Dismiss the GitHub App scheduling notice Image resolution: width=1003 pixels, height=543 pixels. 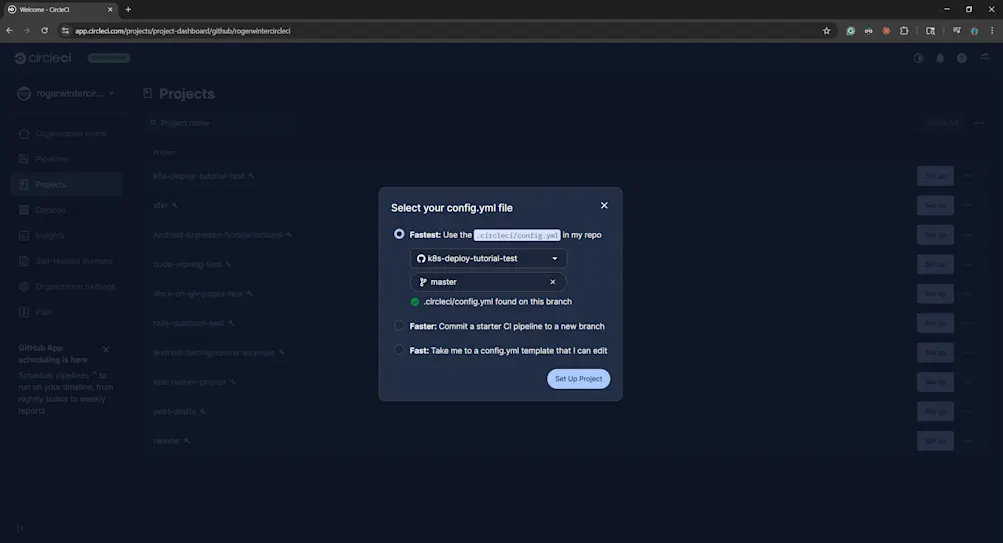[x=106, y=349]
